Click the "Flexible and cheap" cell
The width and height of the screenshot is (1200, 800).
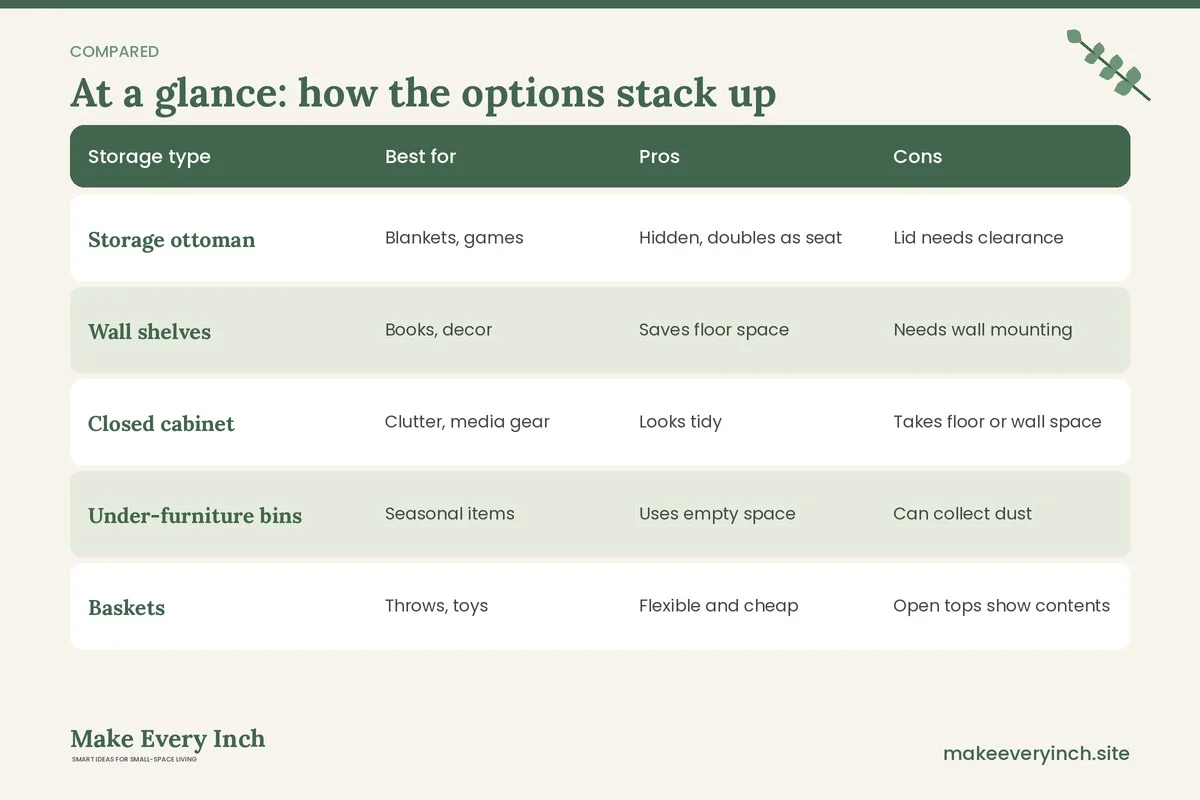(x=718, y=606)
